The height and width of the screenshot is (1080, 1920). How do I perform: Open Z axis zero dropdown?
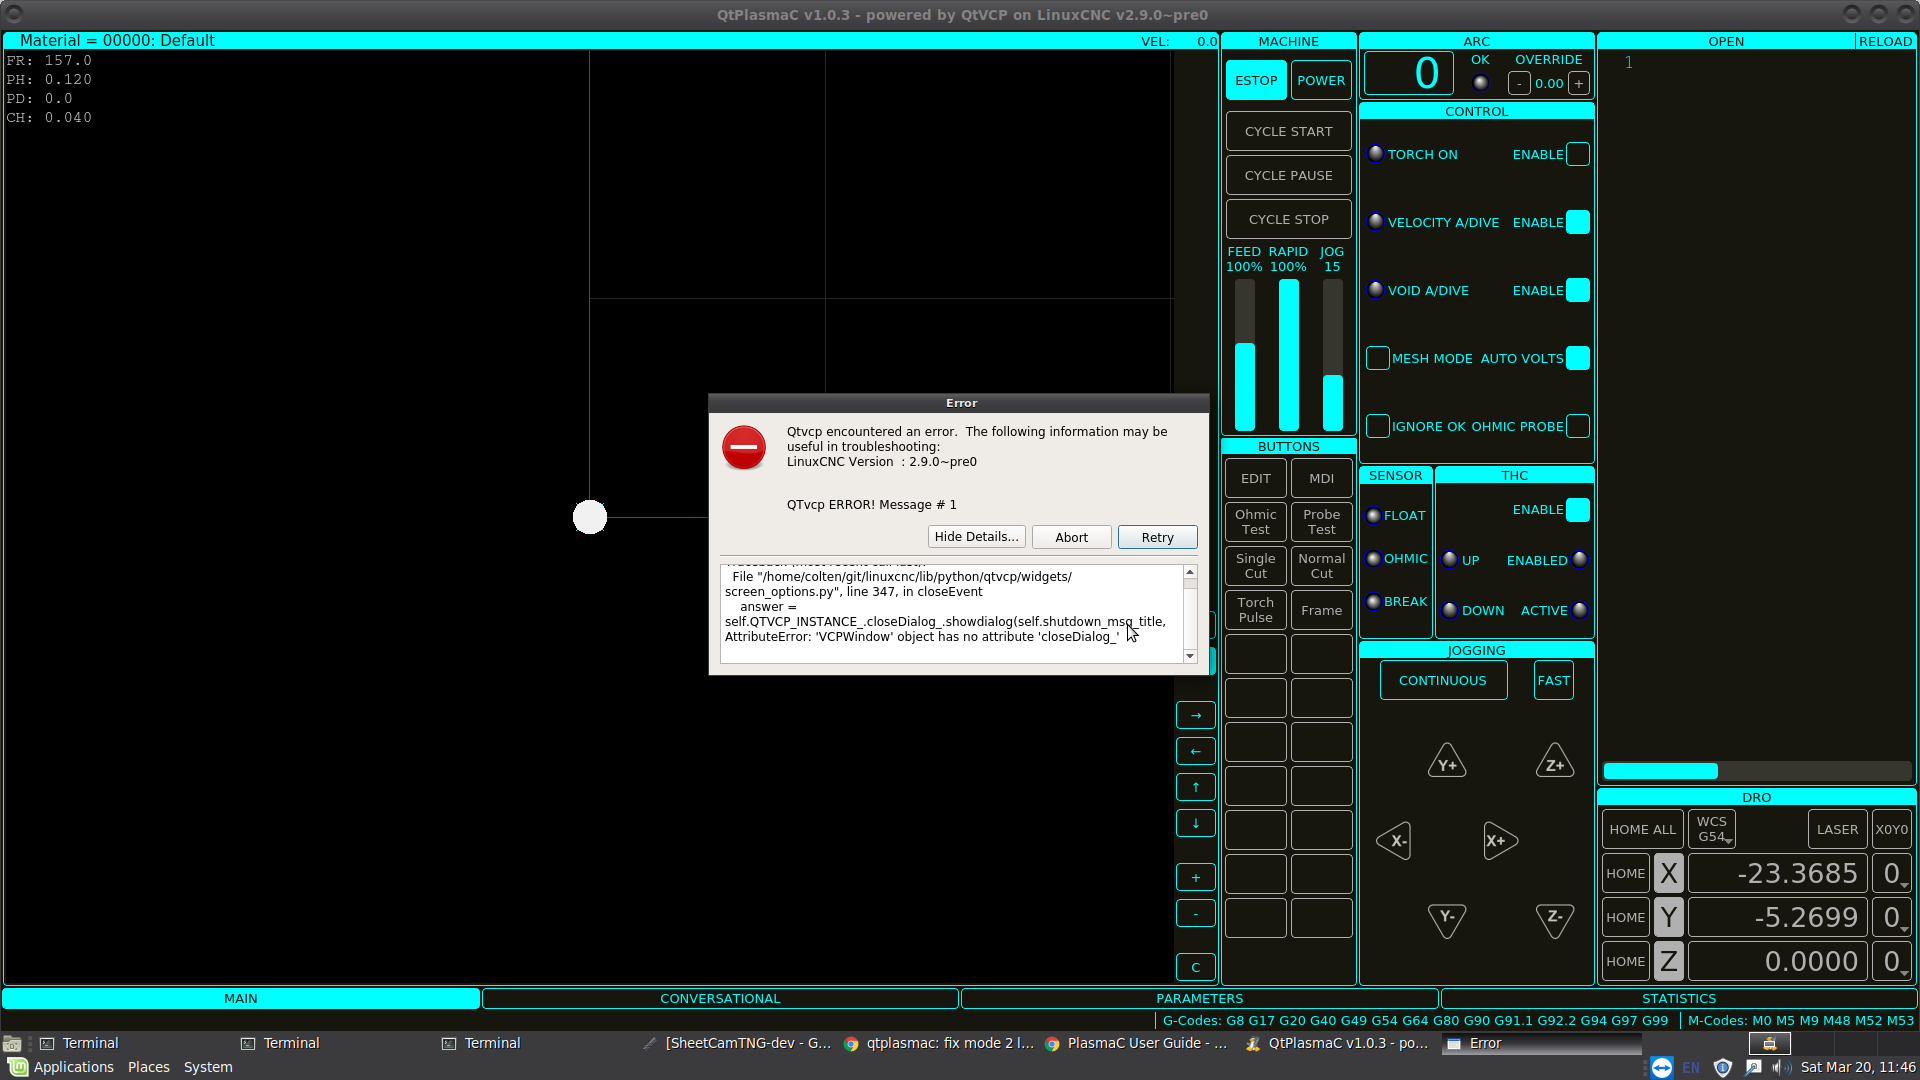[x=1892, y=961]
